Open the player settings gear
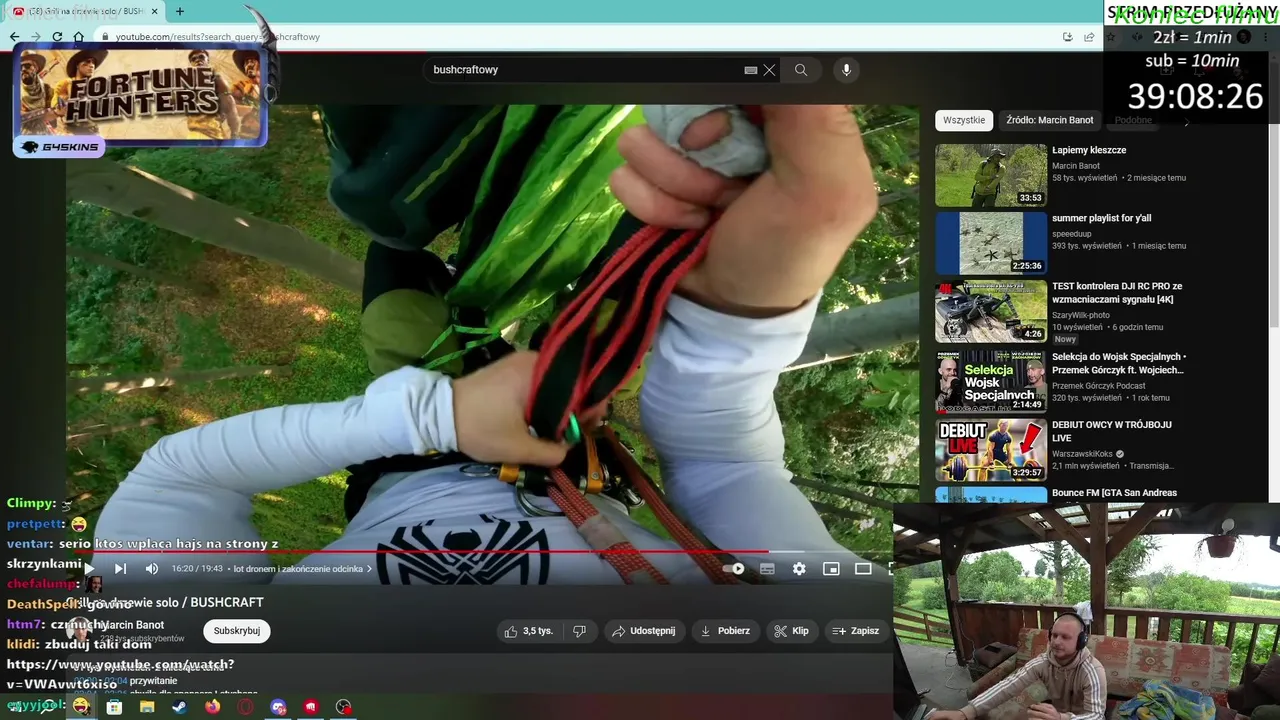1280x720 pixels. [799, 569]
